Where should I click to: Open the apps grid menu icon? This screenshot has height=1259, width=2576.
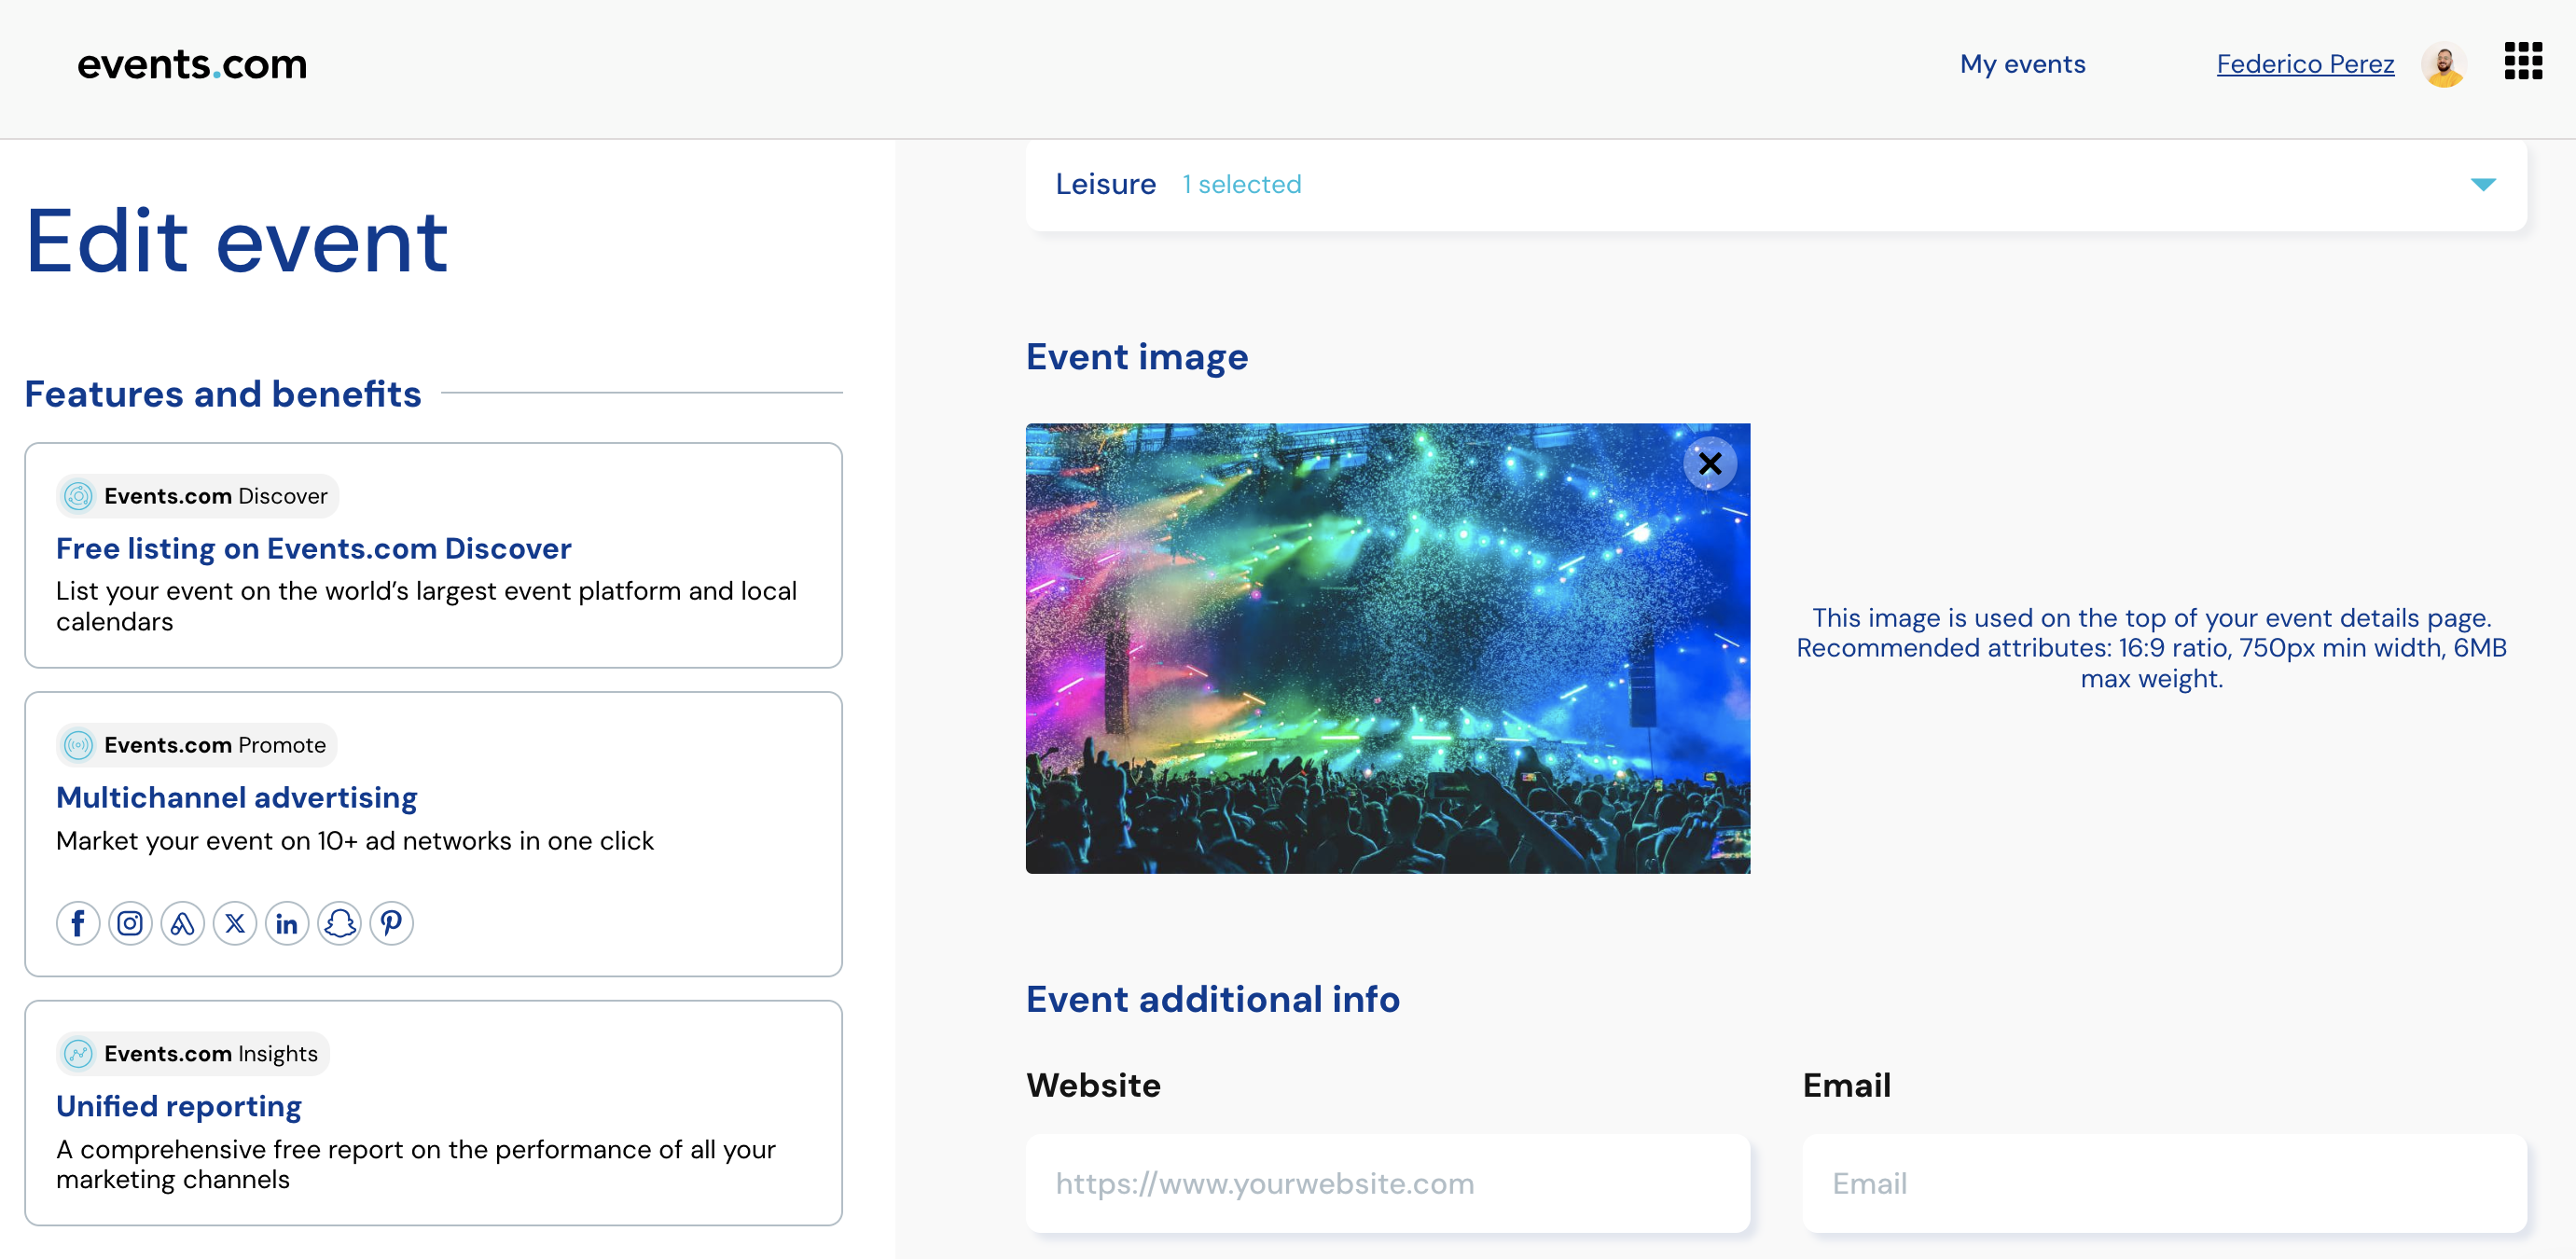click(x=2522, y=61)
